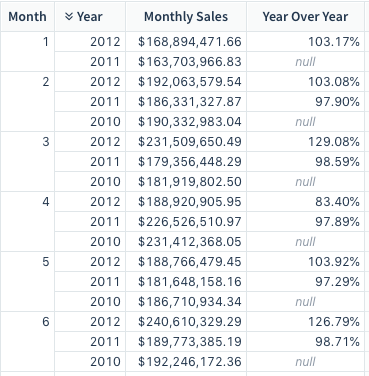The height and width of the screenshot is (376, 369).
Task: Select the Month 1 row group cell
Action: click(27, 52)
